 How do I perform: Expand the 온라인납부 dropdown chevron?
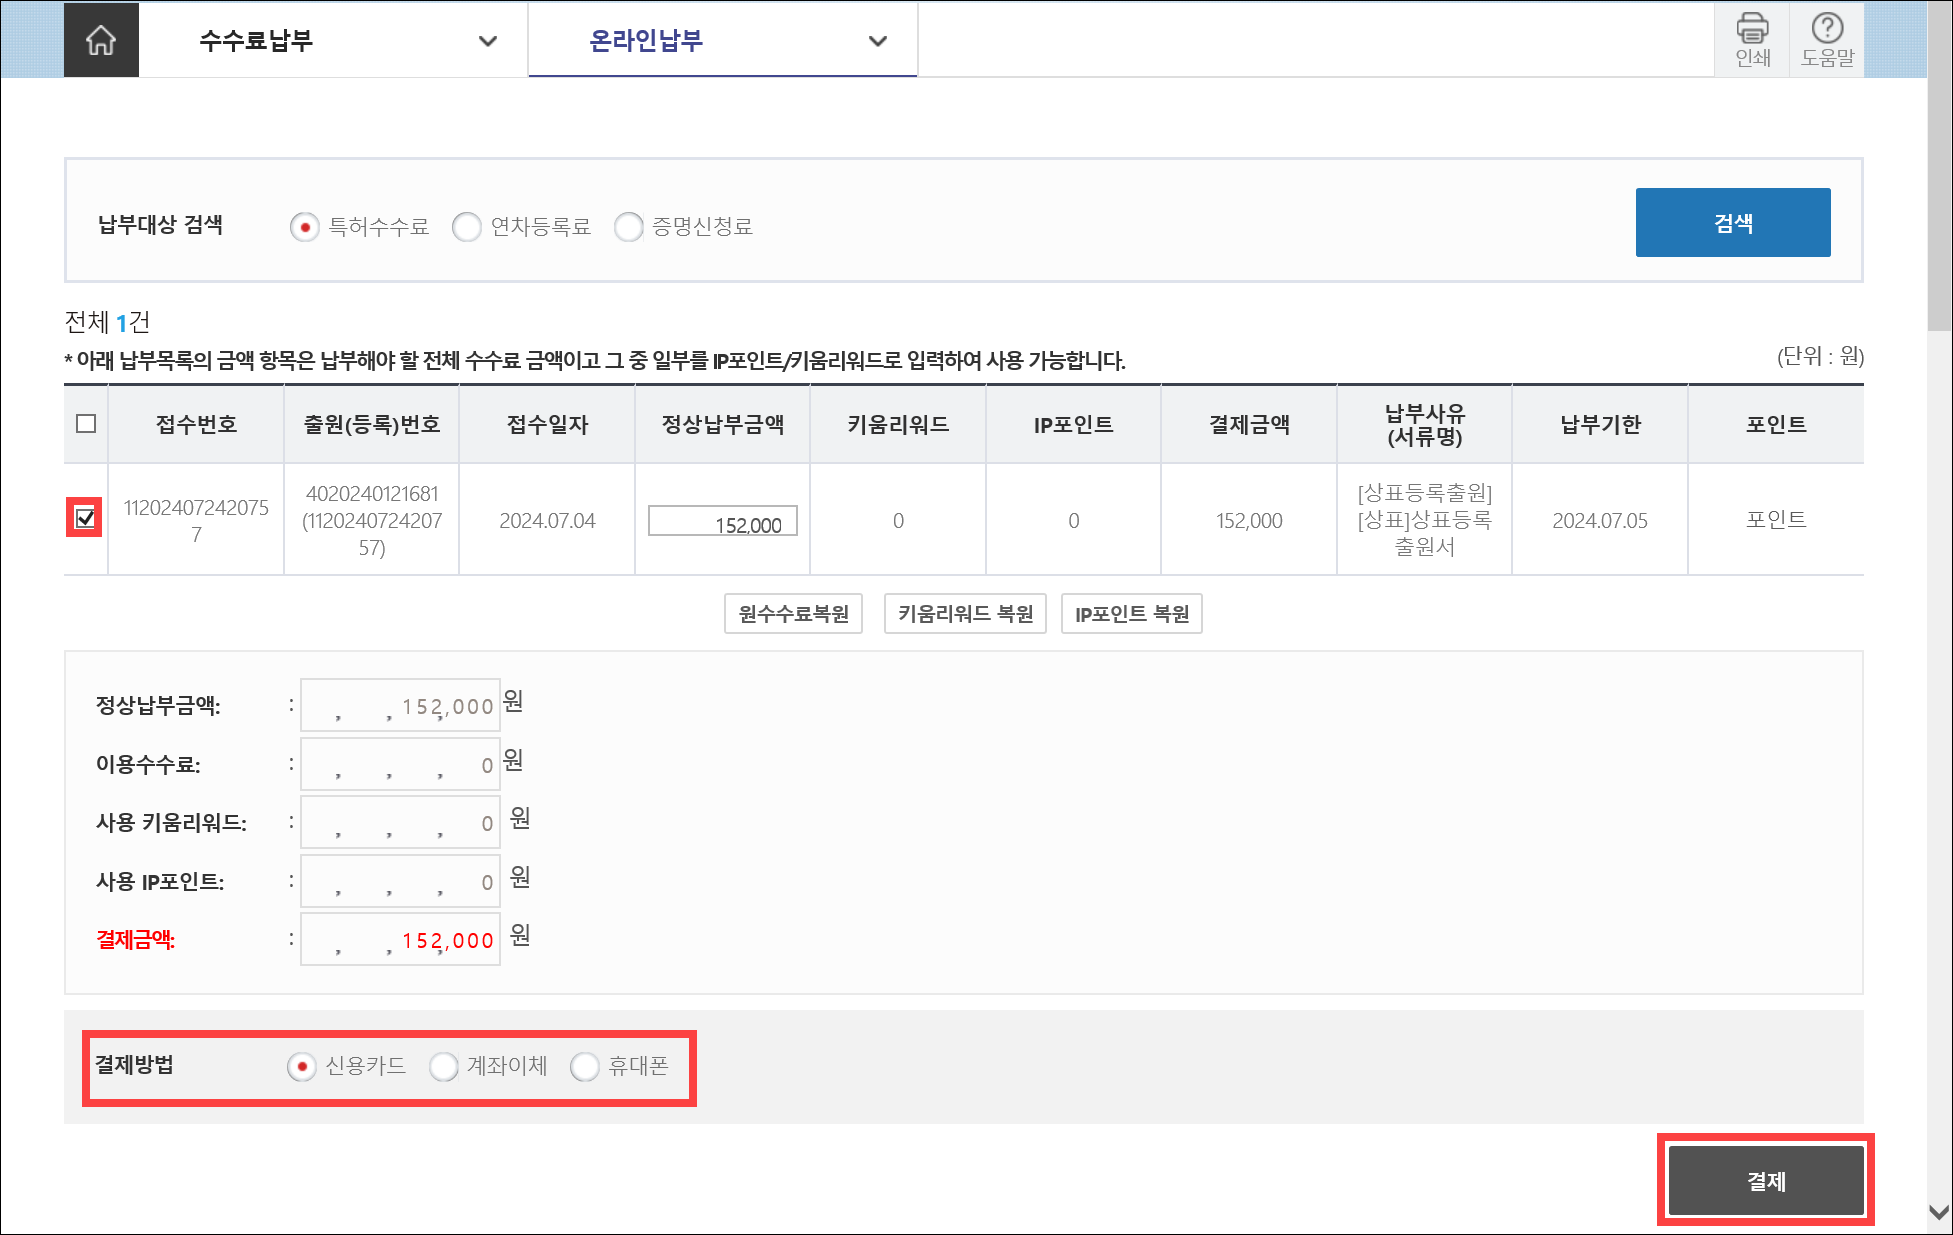pos(877,41)
